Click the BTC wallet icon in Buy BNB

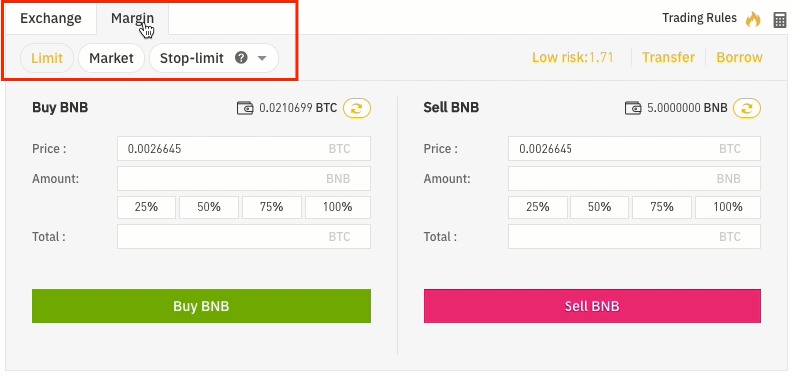pyautogui.click(x=245, y=108)
